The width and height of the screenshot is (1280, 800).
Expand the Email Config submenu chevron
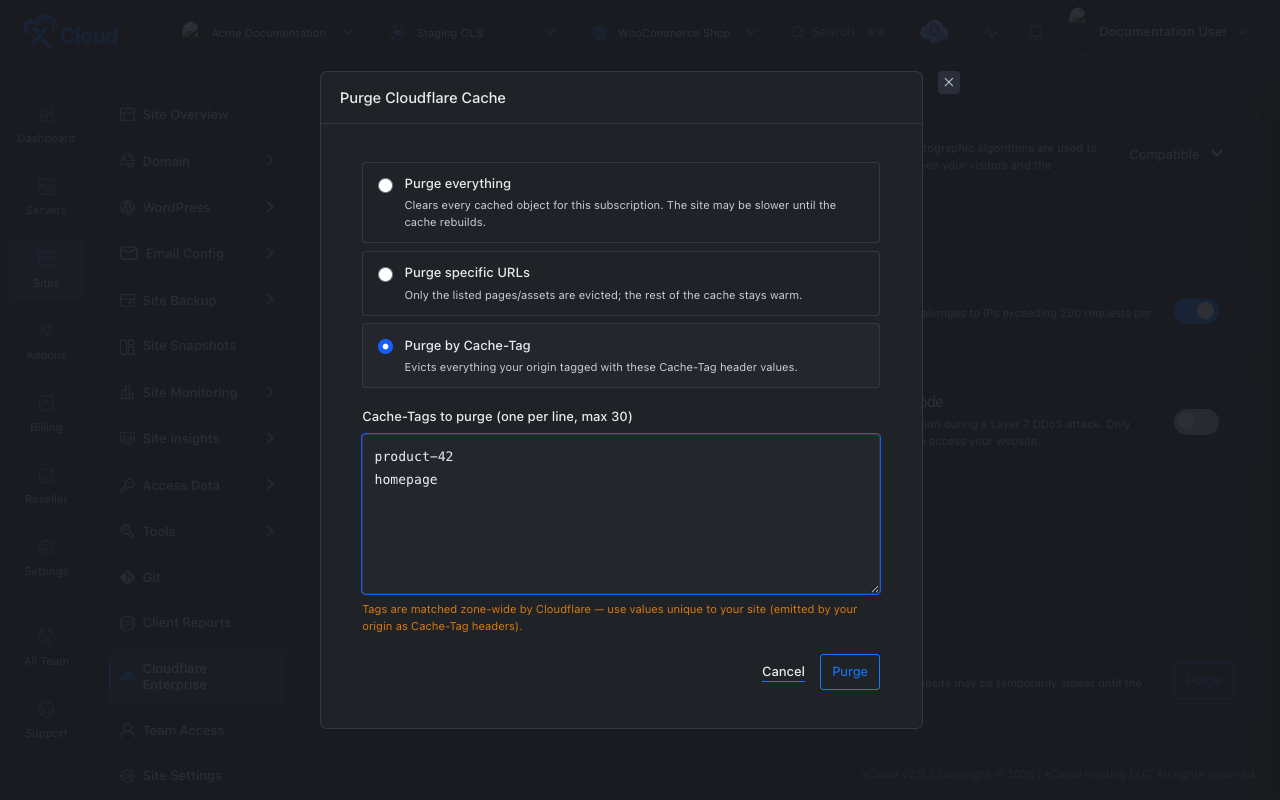click(271, 254)
